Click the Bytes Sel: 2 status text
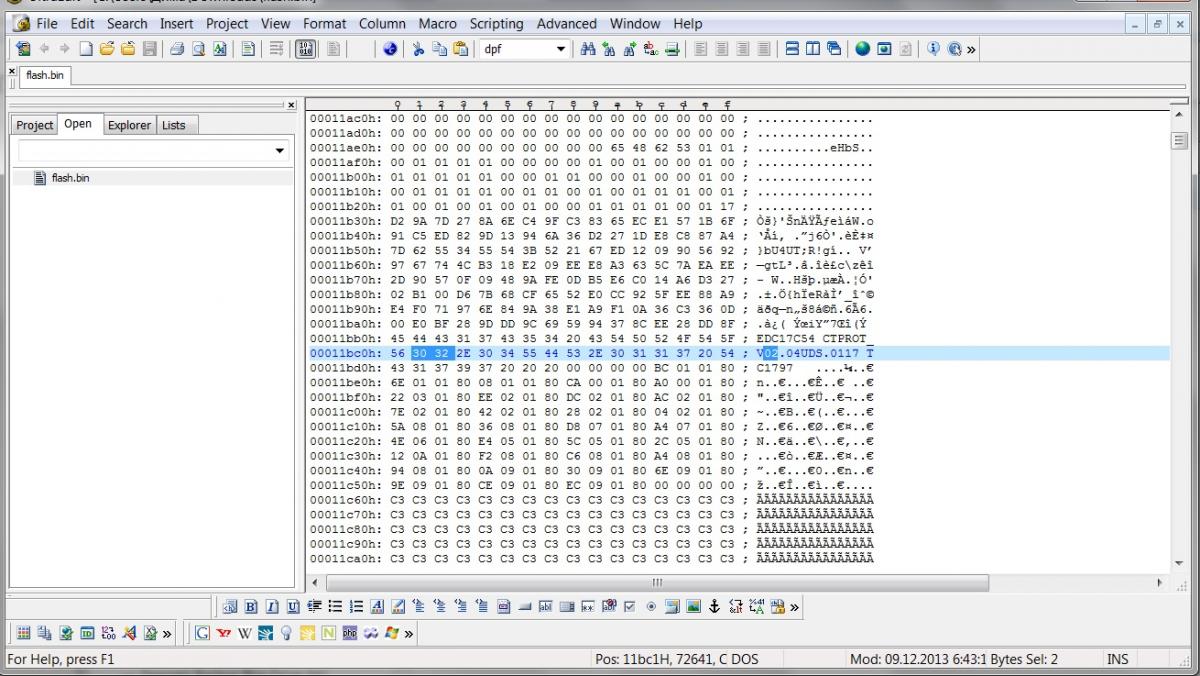Screen dimensions: 1200x676 tap(1022, 659)
